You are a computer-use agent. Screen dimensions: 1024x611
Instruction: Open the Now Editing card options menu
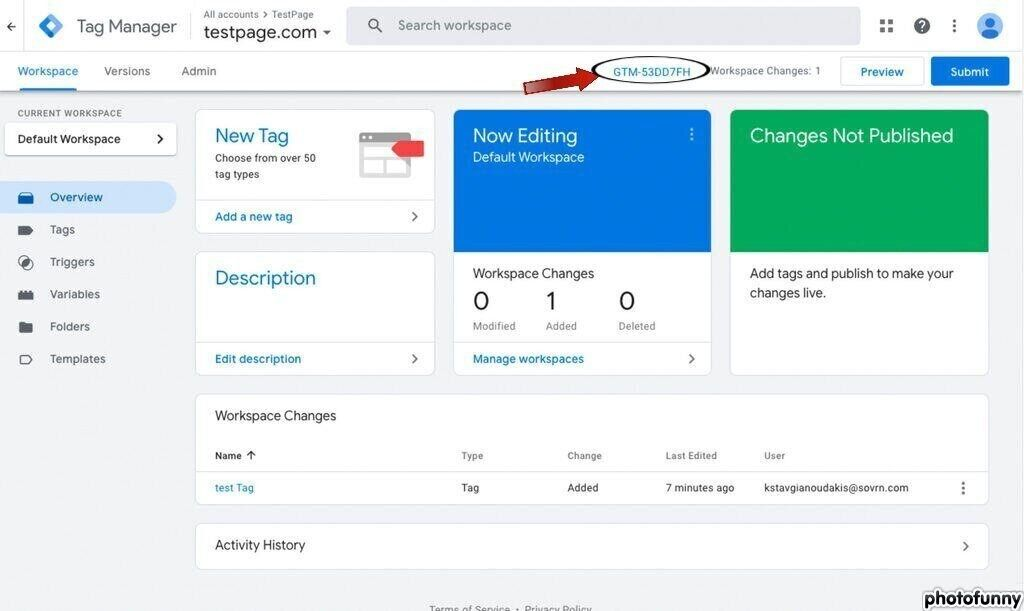[x=691, y=134]
